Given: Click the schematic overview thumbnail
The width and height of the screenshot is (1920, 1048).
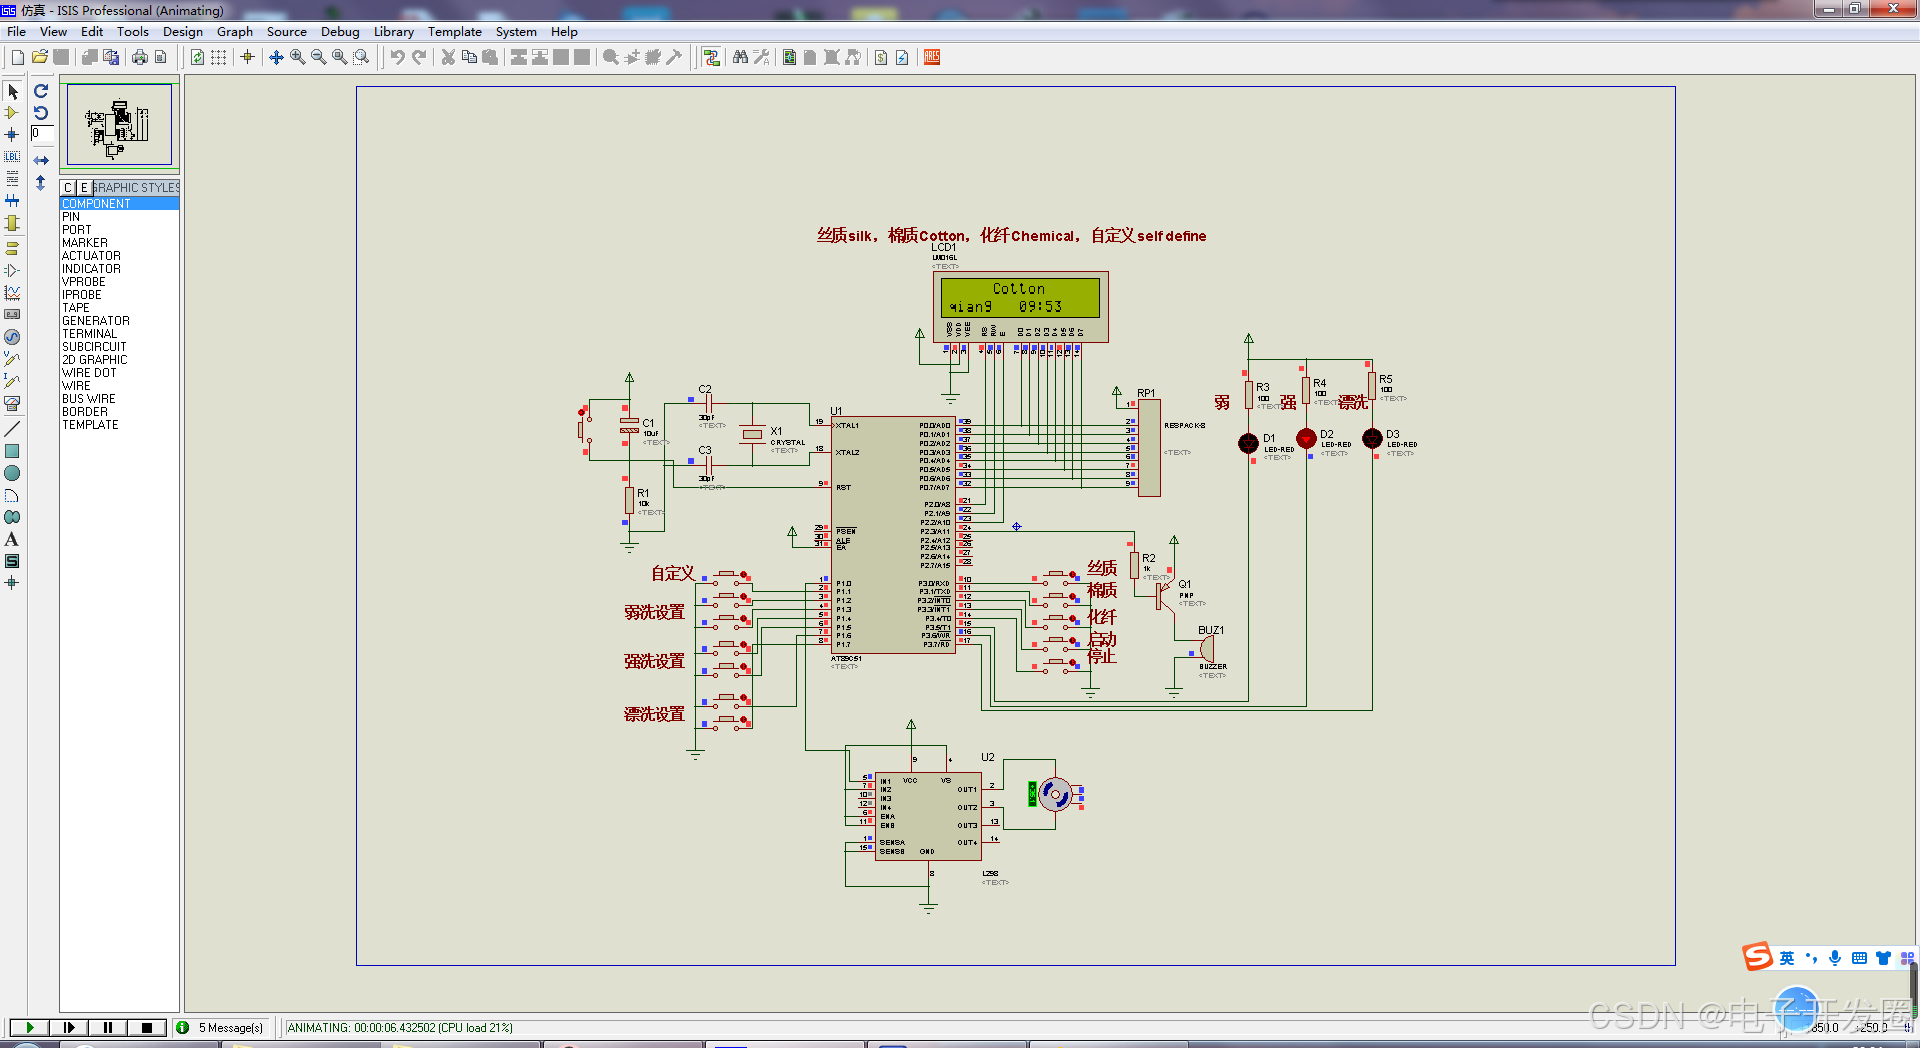Looking at the screenshot, I should pos(119,124).
